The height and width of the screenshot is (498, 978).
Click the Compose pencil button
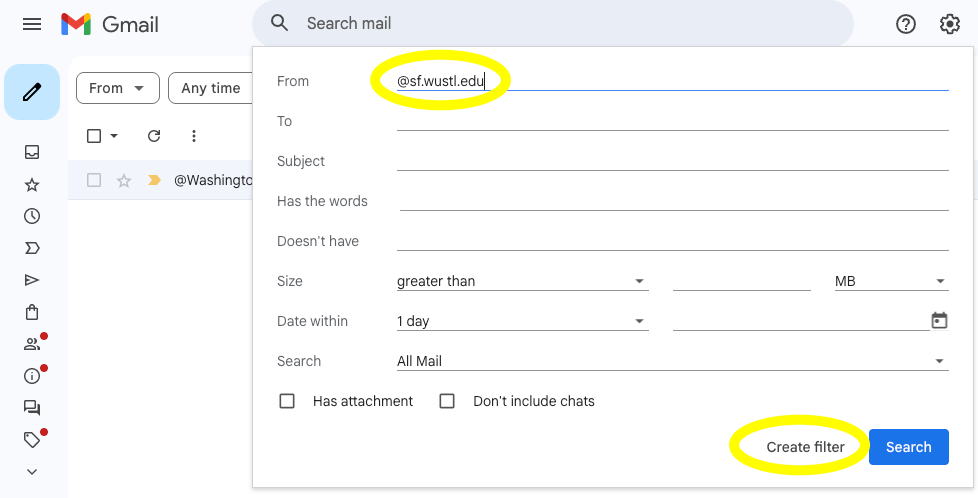[32, 92]
